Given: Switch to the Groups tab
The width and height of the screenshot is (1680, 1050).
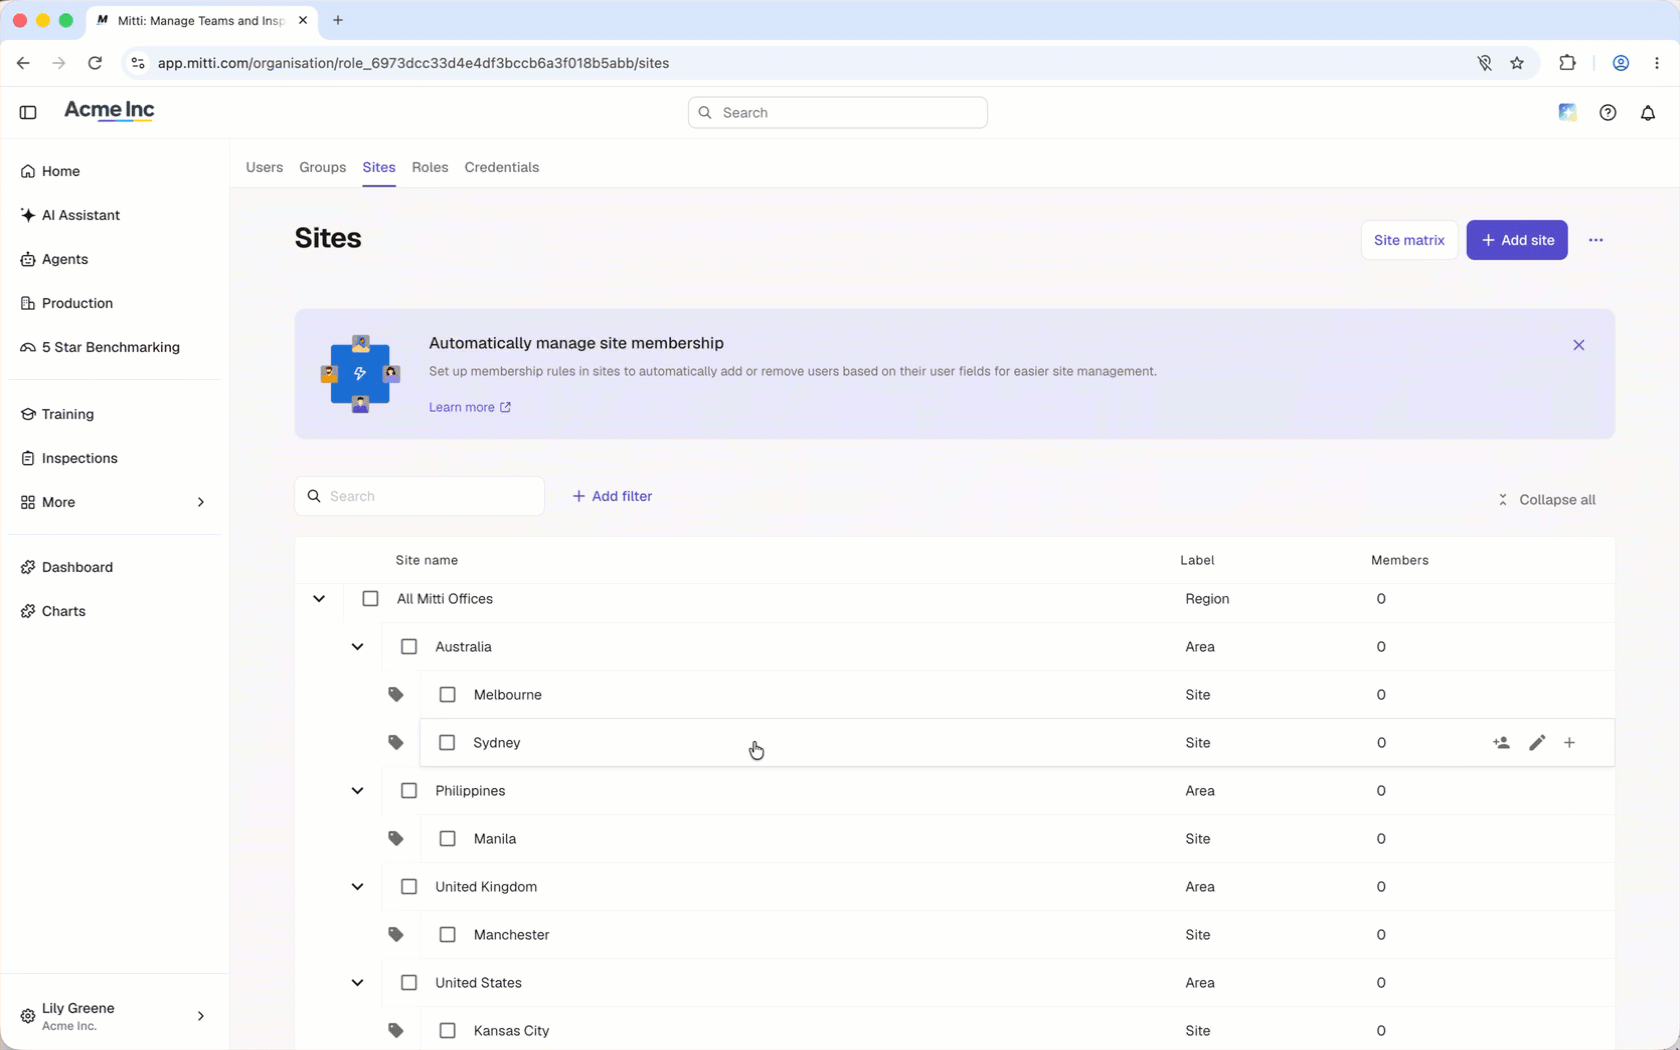Looking at the screenshot, I should tap(322, 167).
